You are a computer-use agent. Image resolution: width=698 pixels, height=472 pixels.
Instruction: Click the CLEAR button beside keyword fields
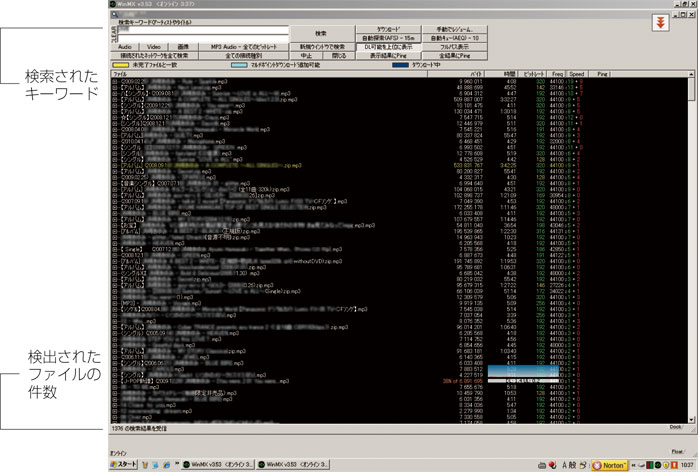[114, 34]
